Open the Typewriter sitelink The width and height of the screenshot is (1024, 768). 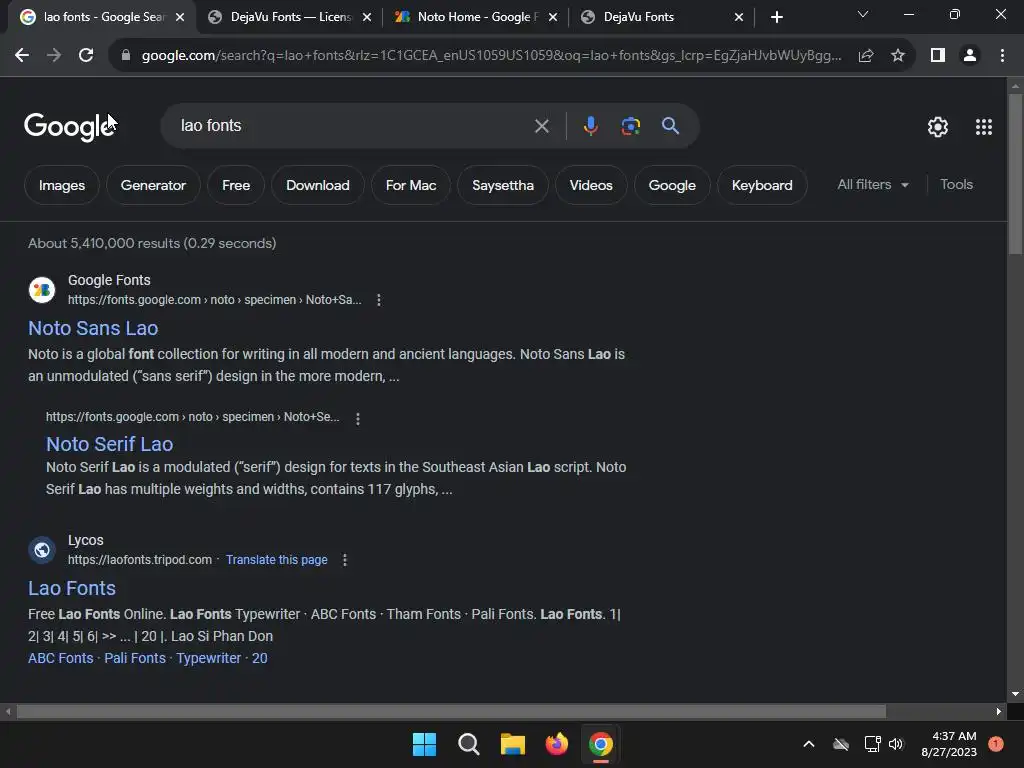tap(209, 658)
